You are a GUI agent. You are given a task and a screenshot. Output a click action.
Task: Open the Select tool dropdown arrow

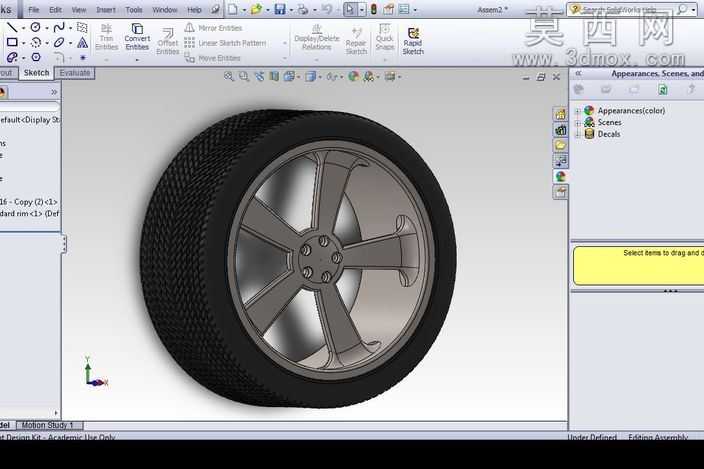362,9
